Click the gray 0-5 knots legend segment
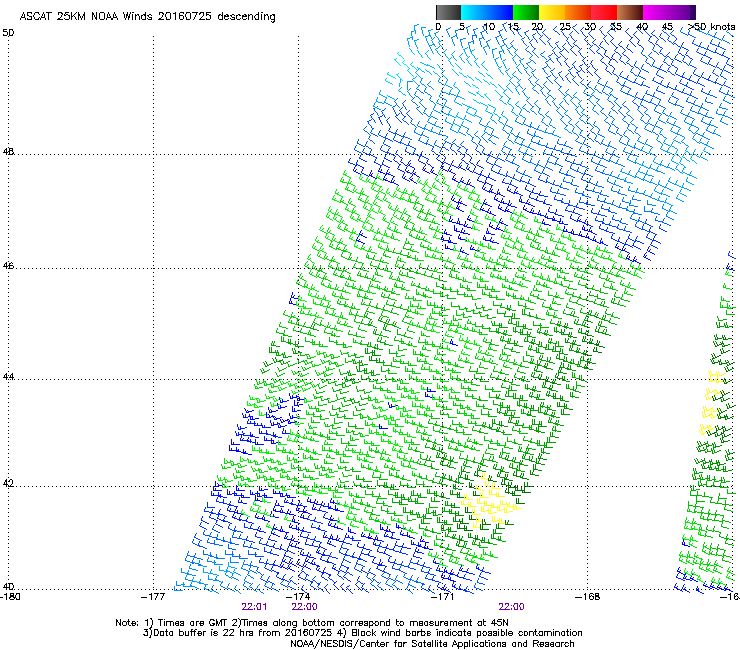Image resolution: width=740 pixels, height=650 pixels. pos(448,12)
